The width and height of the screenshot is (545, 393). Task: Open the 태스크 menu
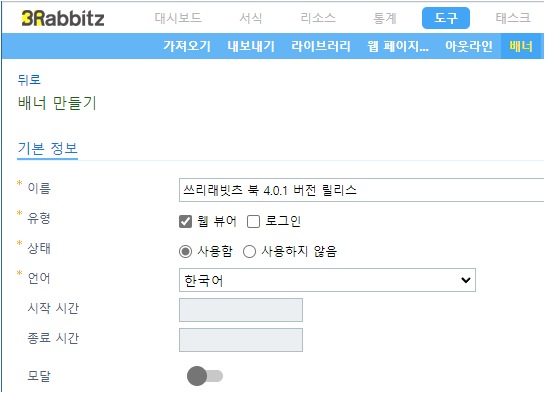pyautogui.click(x=513, y=18)
